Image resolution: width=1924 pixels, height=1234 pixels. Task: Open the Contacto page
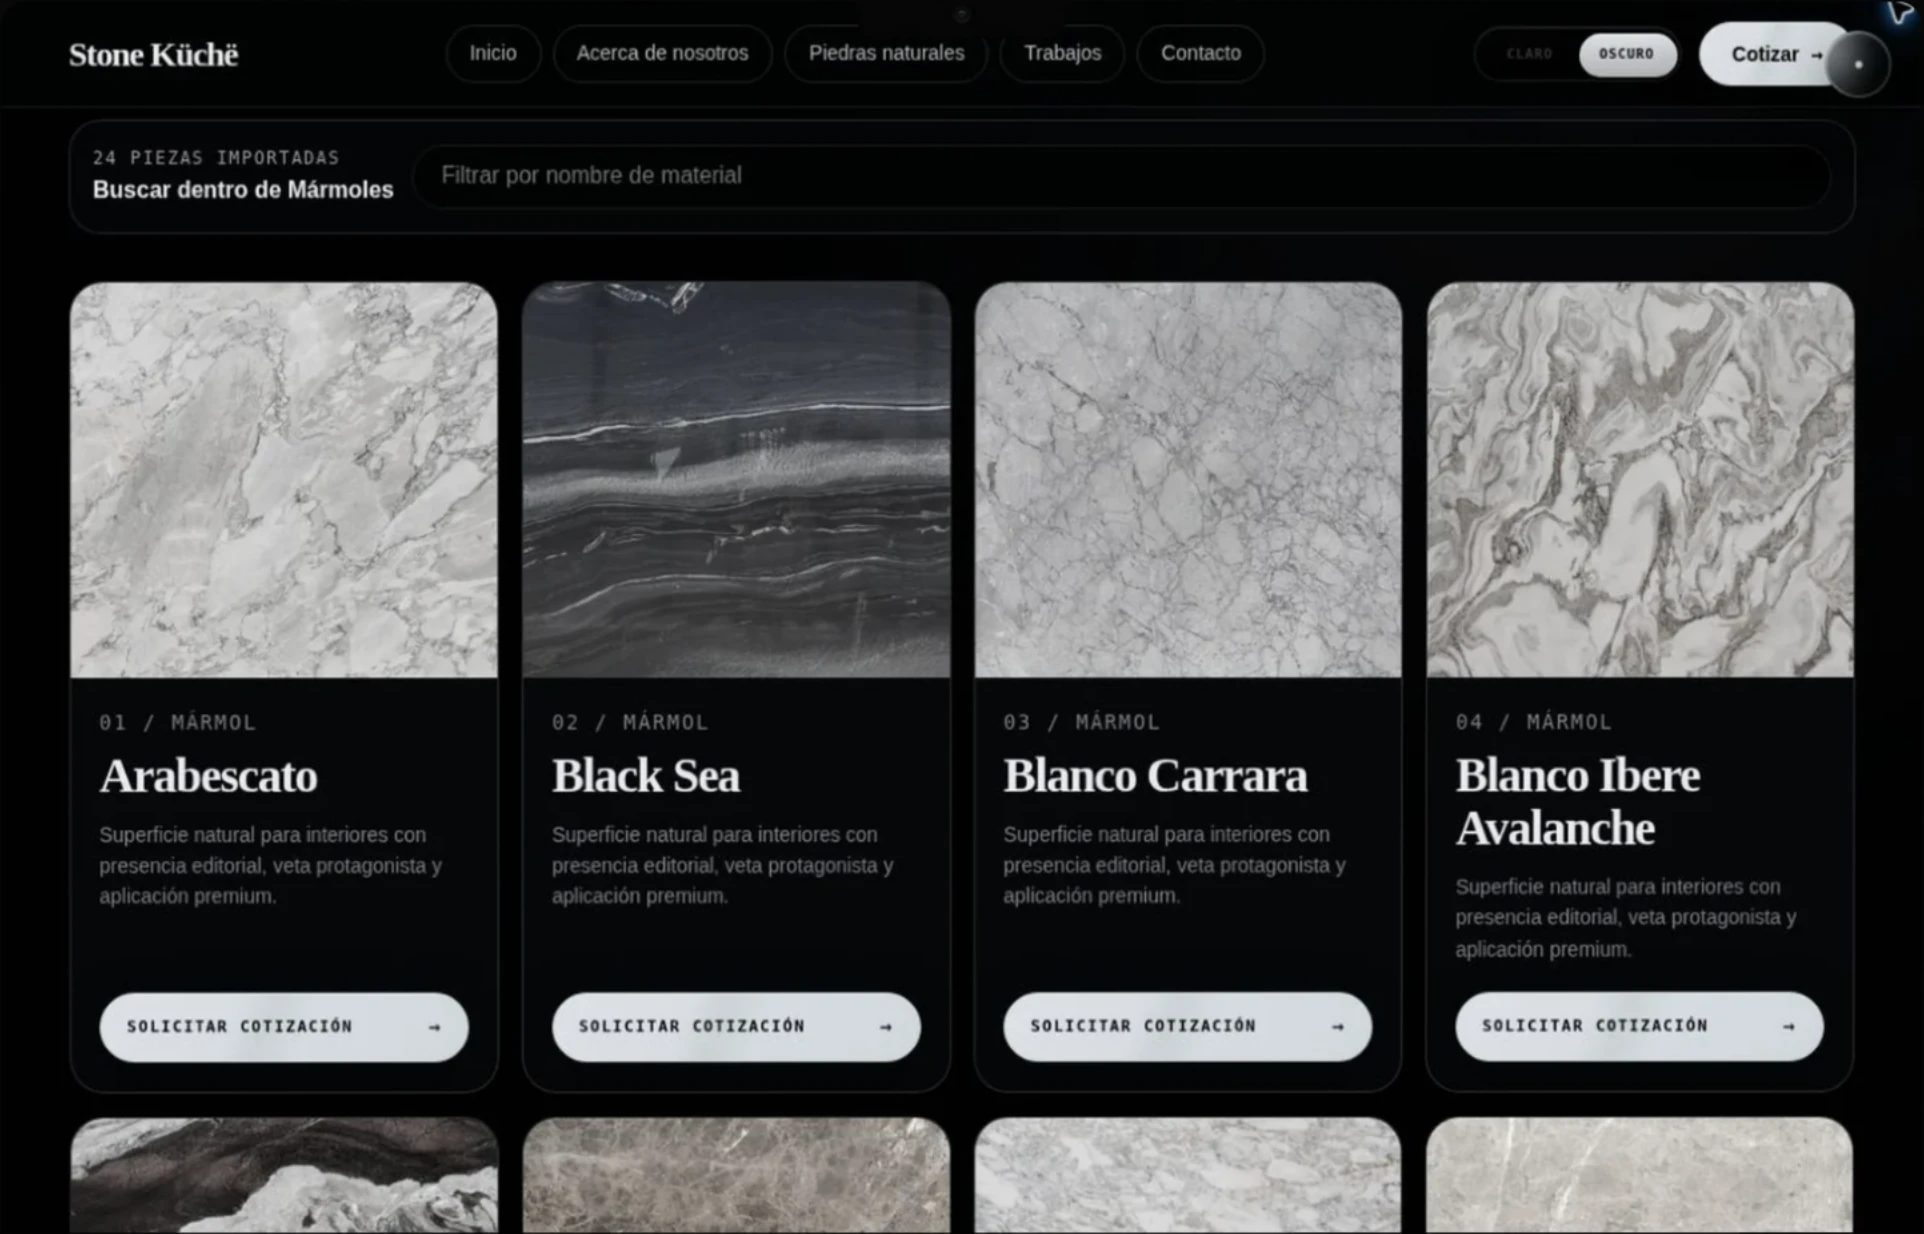pos(1200,53)
